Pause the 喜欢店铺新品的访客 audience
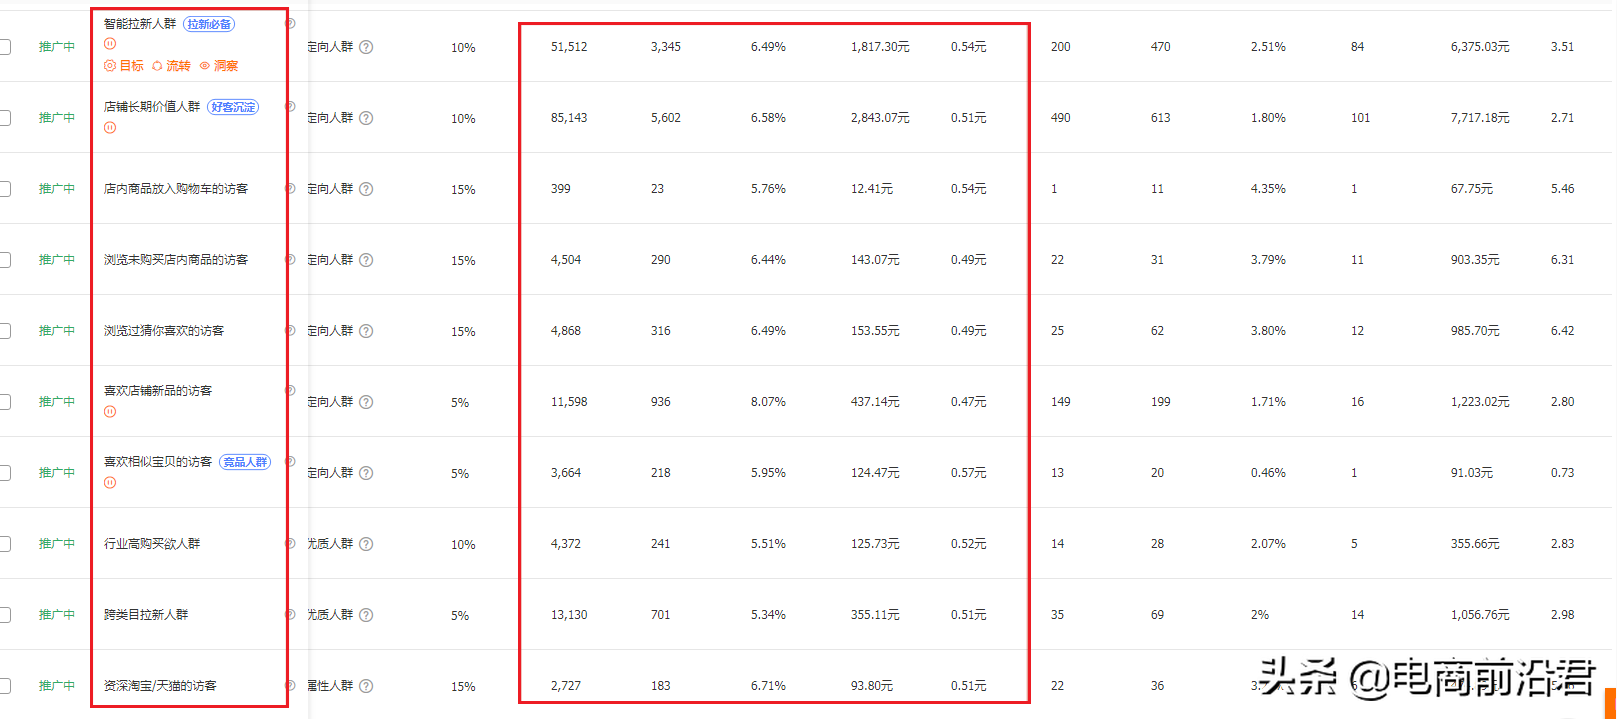The width and height of the screenshot is (1617, 719). pos(110,412)
